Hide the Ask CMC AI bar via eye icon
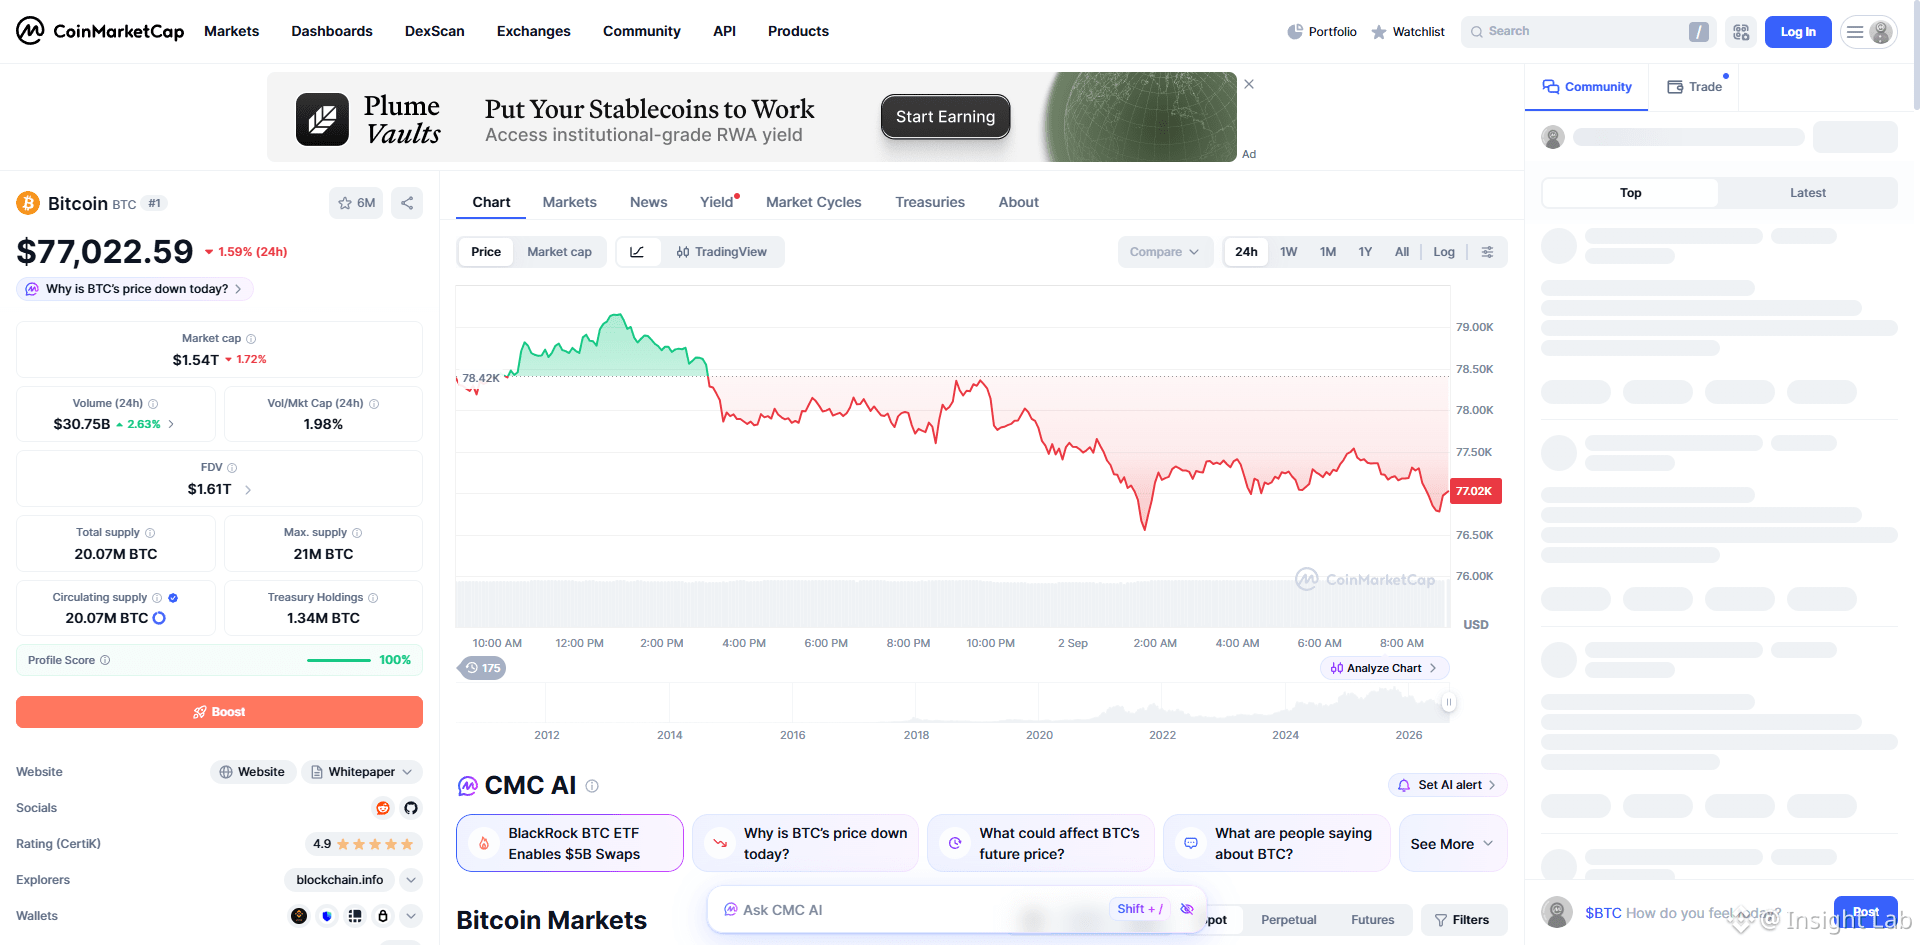The width and height of the screenshot is (1920, 945). [x=1187, y=909]
